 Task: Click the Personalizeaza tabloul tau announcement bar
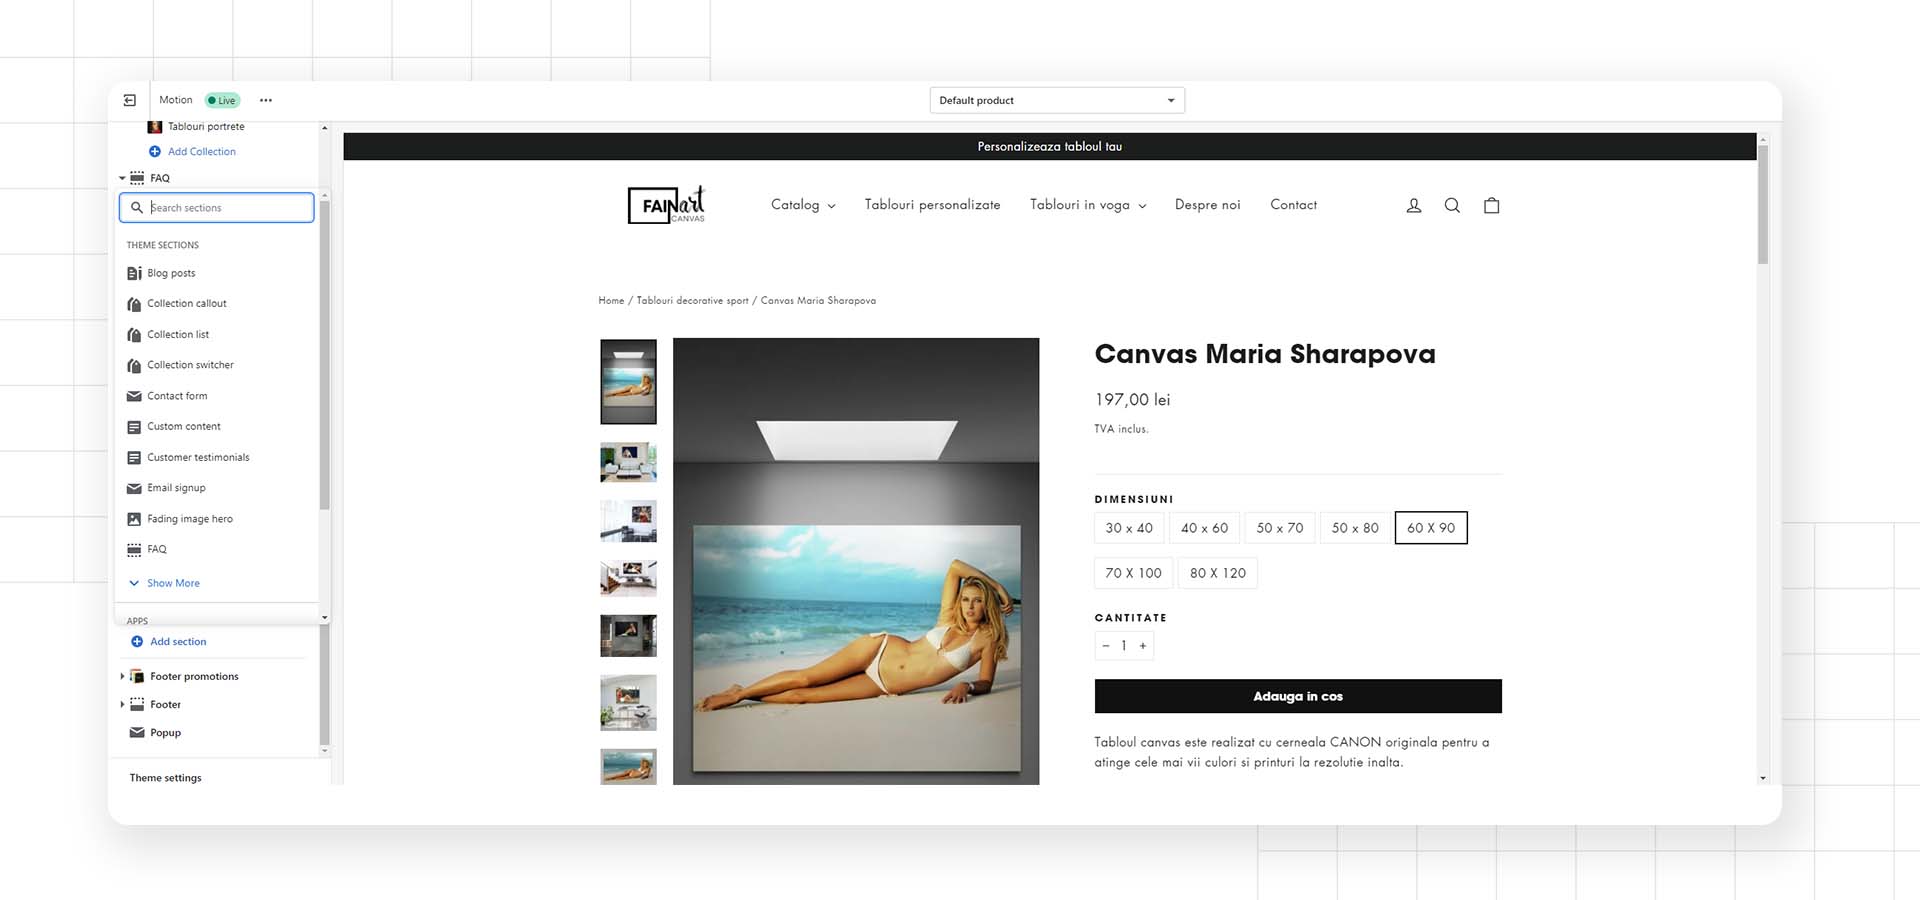tap(1050, 146)
